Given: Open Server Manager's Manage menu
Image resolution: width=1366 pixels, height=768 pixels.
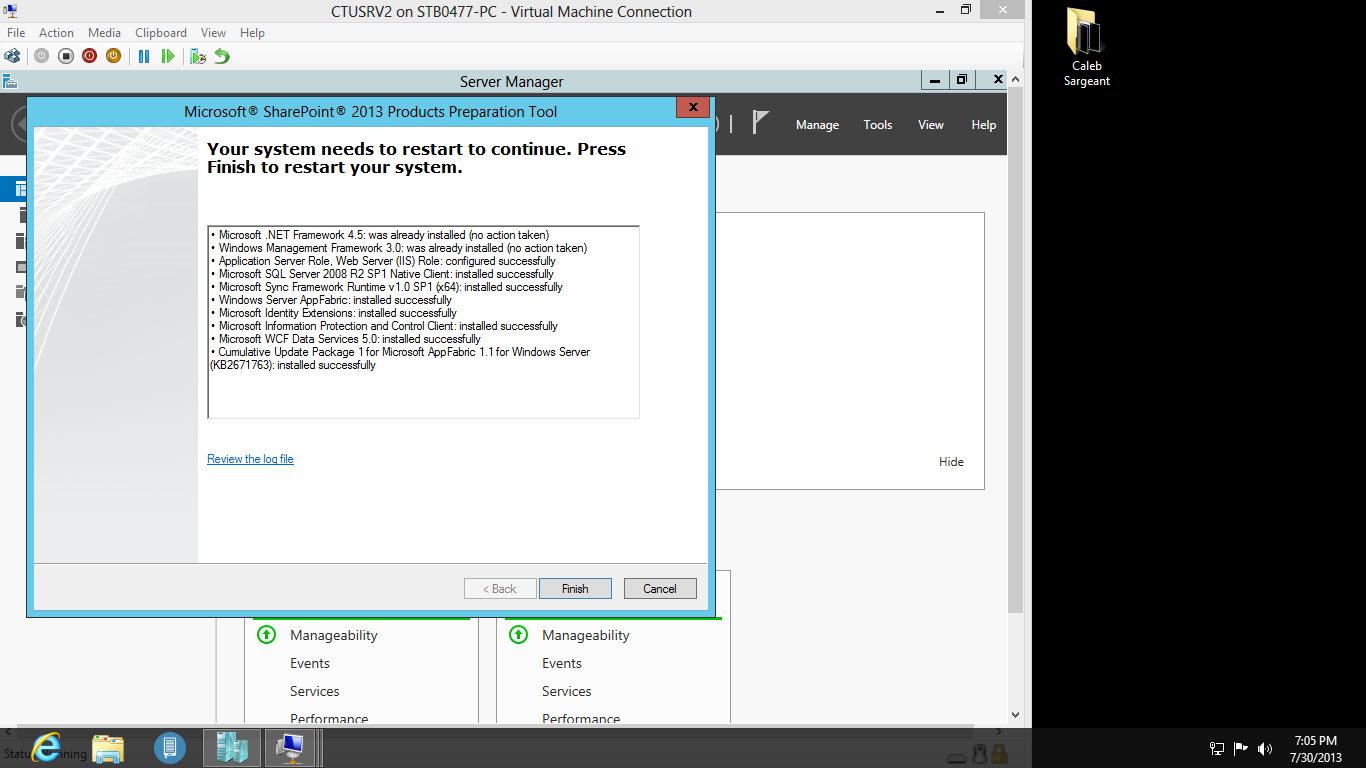Looking at the screenshot, I should 817,125.
